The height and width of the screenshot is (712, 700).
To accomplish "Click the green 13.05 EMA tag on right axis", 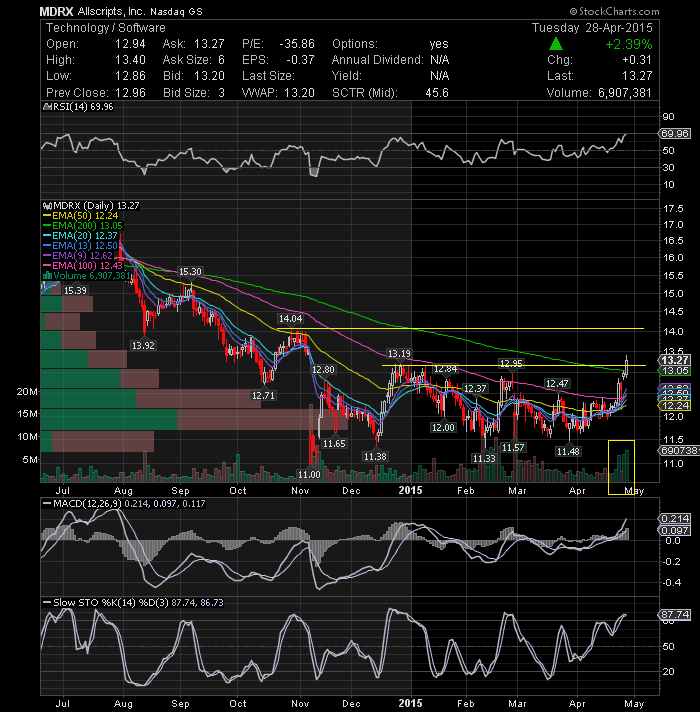I will point(675,371).
